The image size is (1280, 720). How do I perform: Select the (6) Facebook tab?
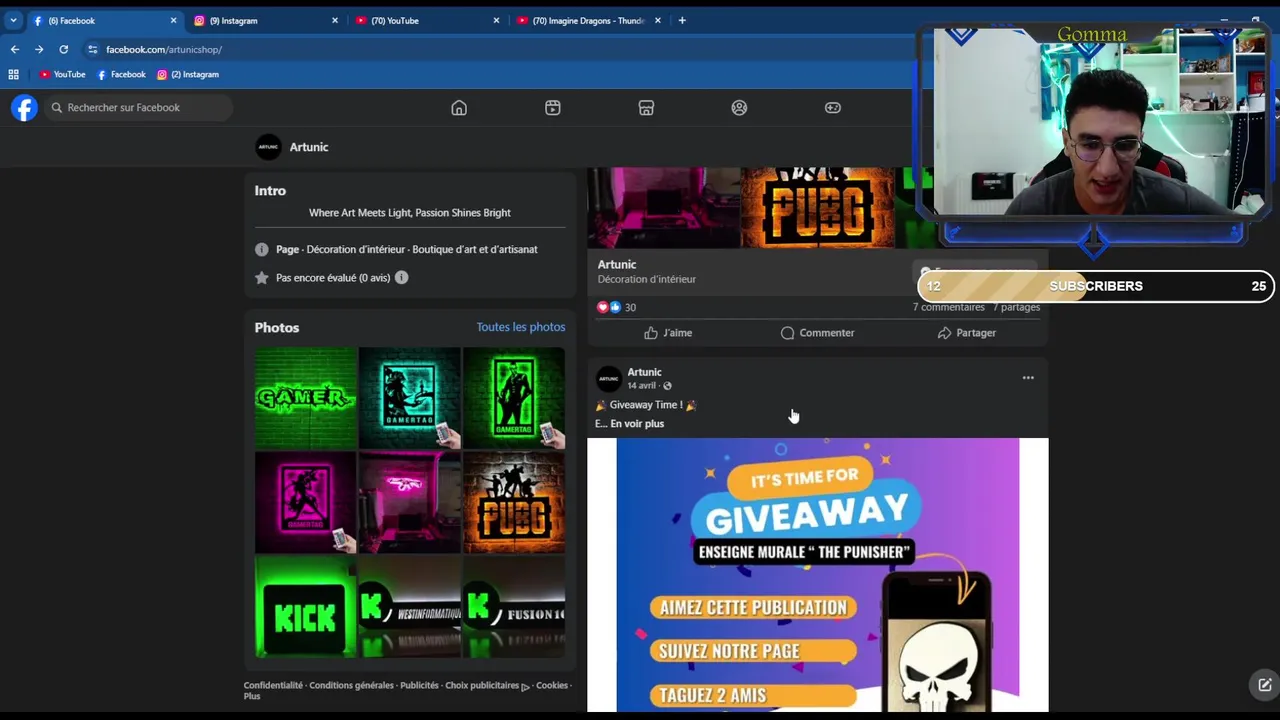pyautogui.click(x=104, y=20)
